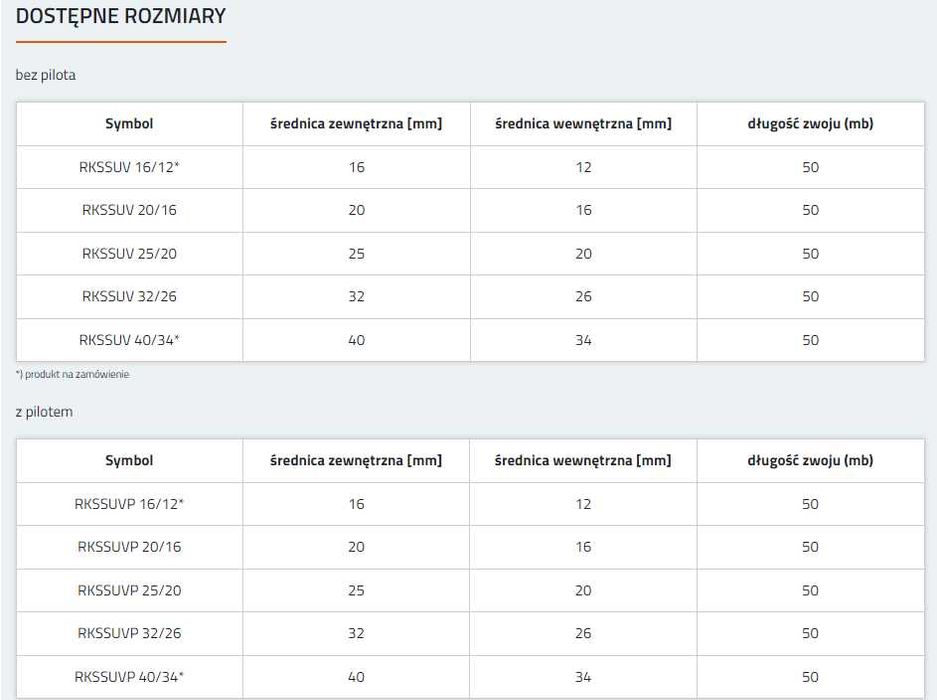The image size is (937, 700).
Task: Select the RKSSUVP 16/12* symbol cell
Action: (x=129, y=504)
